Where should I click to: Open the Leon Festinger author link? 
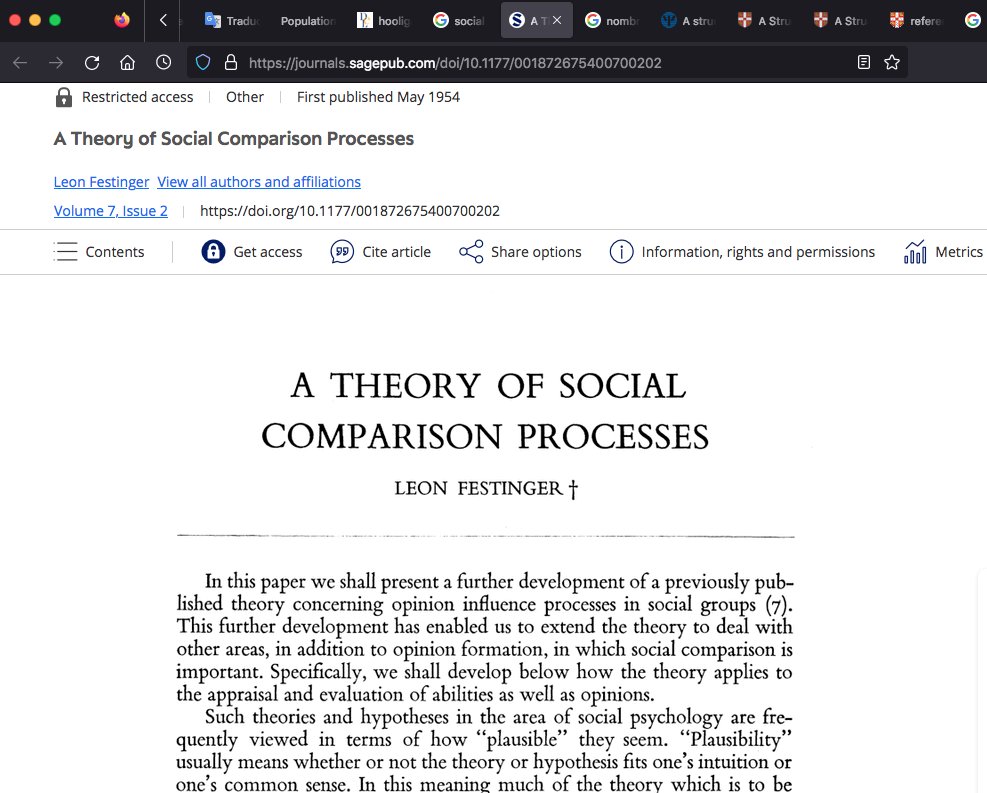pos(101,182)
